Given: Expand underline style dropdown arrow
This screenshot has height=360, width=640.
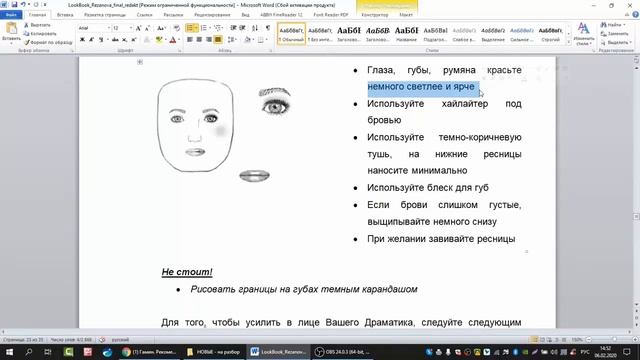Looking at the screenshot, I should 107,40.
